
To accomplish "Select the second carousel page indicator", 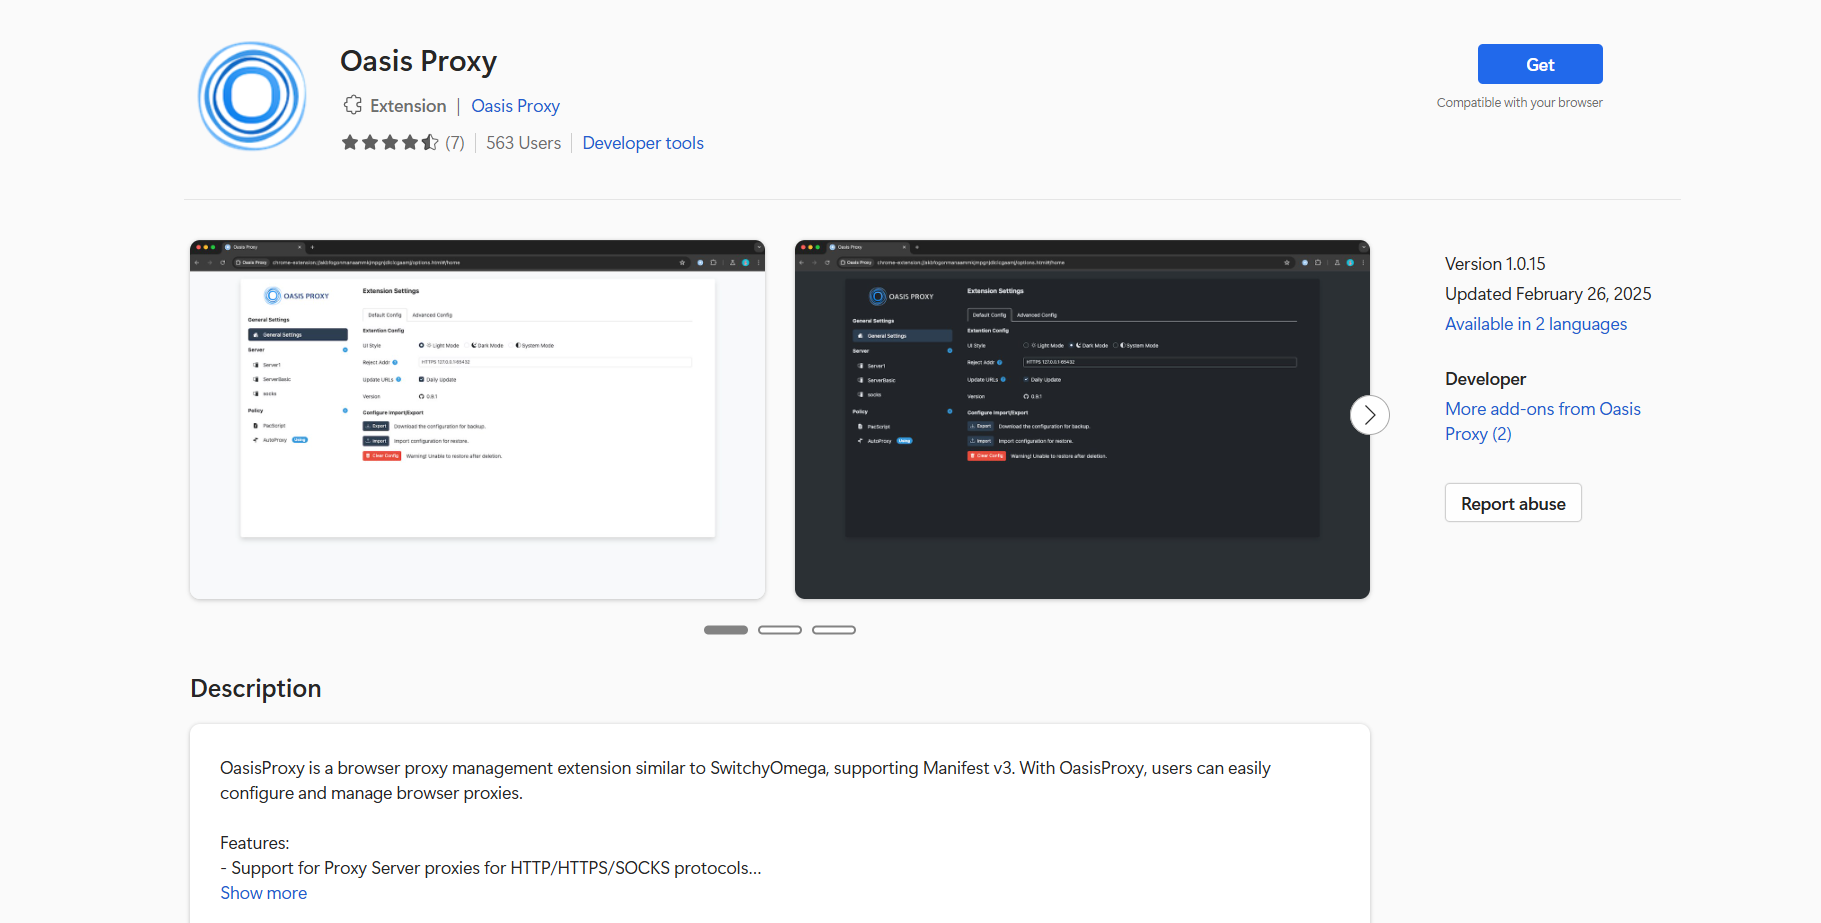I will (x=780, y=630).
